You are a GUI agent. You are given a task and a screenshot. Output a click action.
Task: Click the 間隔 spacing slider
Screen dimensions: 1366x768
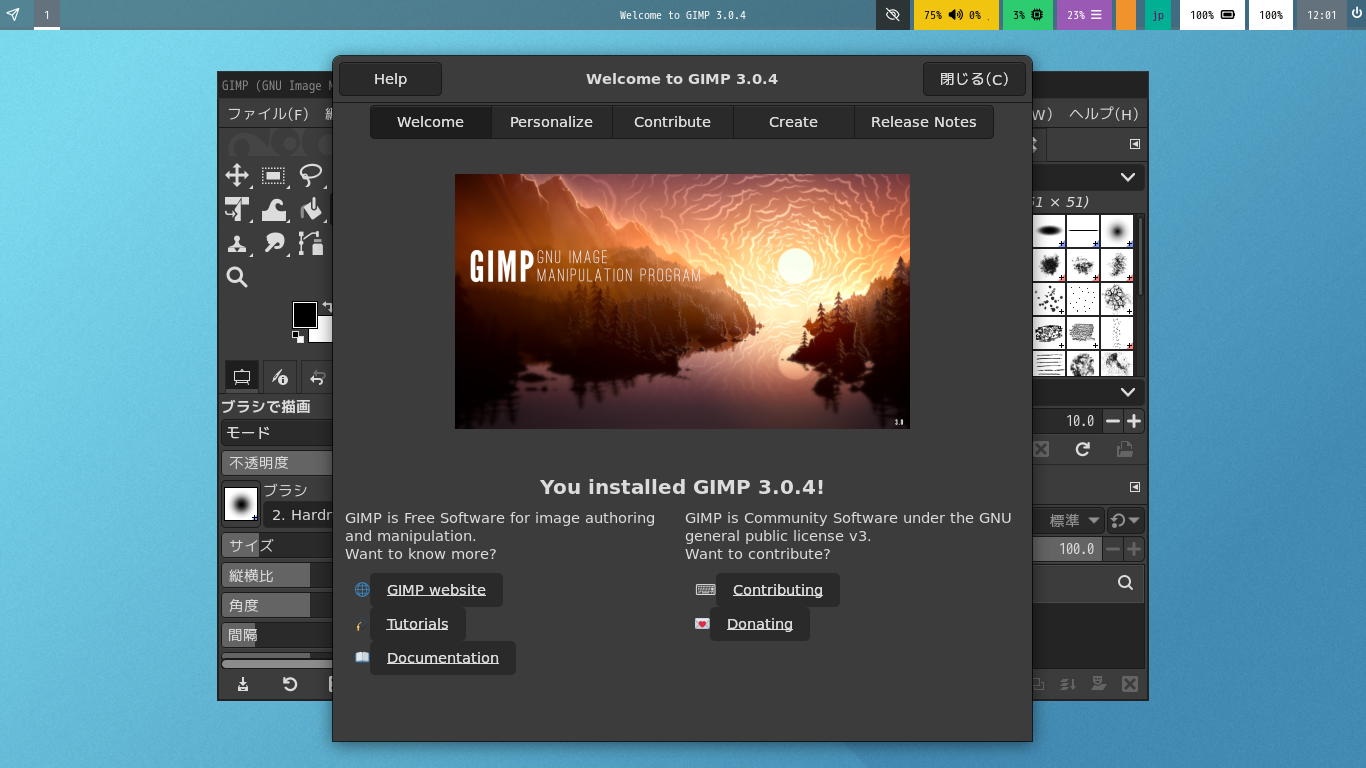coord(277,635)
